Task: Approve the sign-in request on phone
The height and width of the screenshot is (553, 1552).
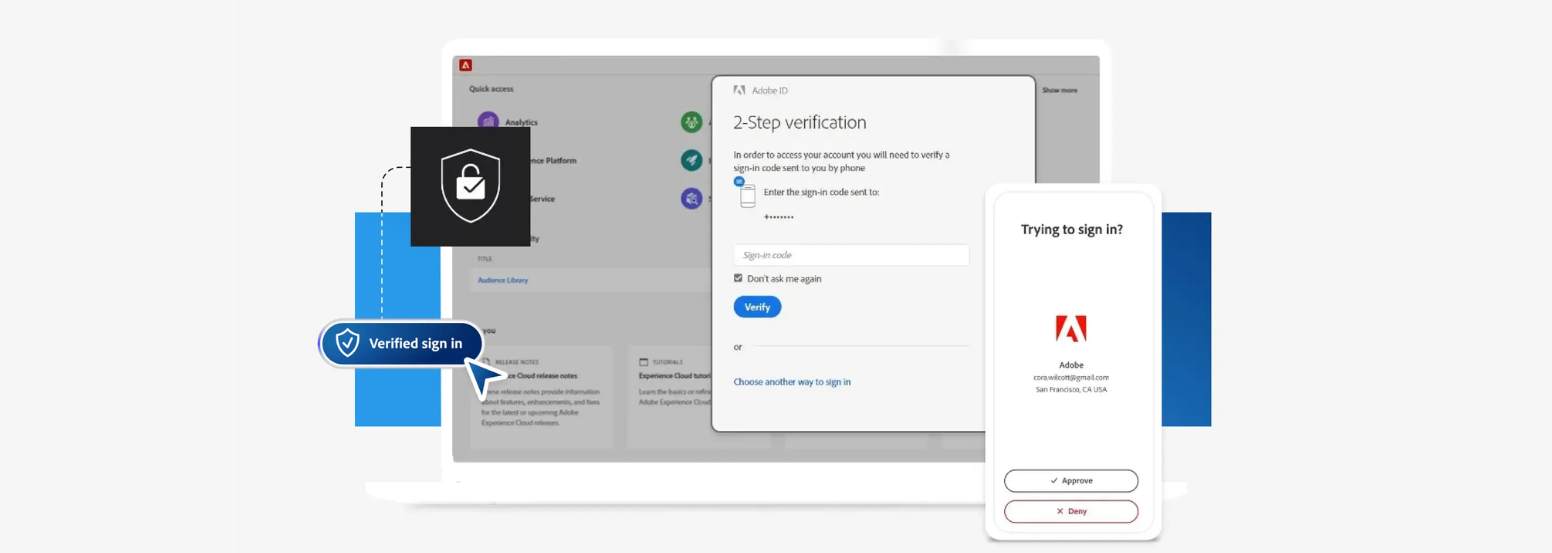Action: (1071, 481)
